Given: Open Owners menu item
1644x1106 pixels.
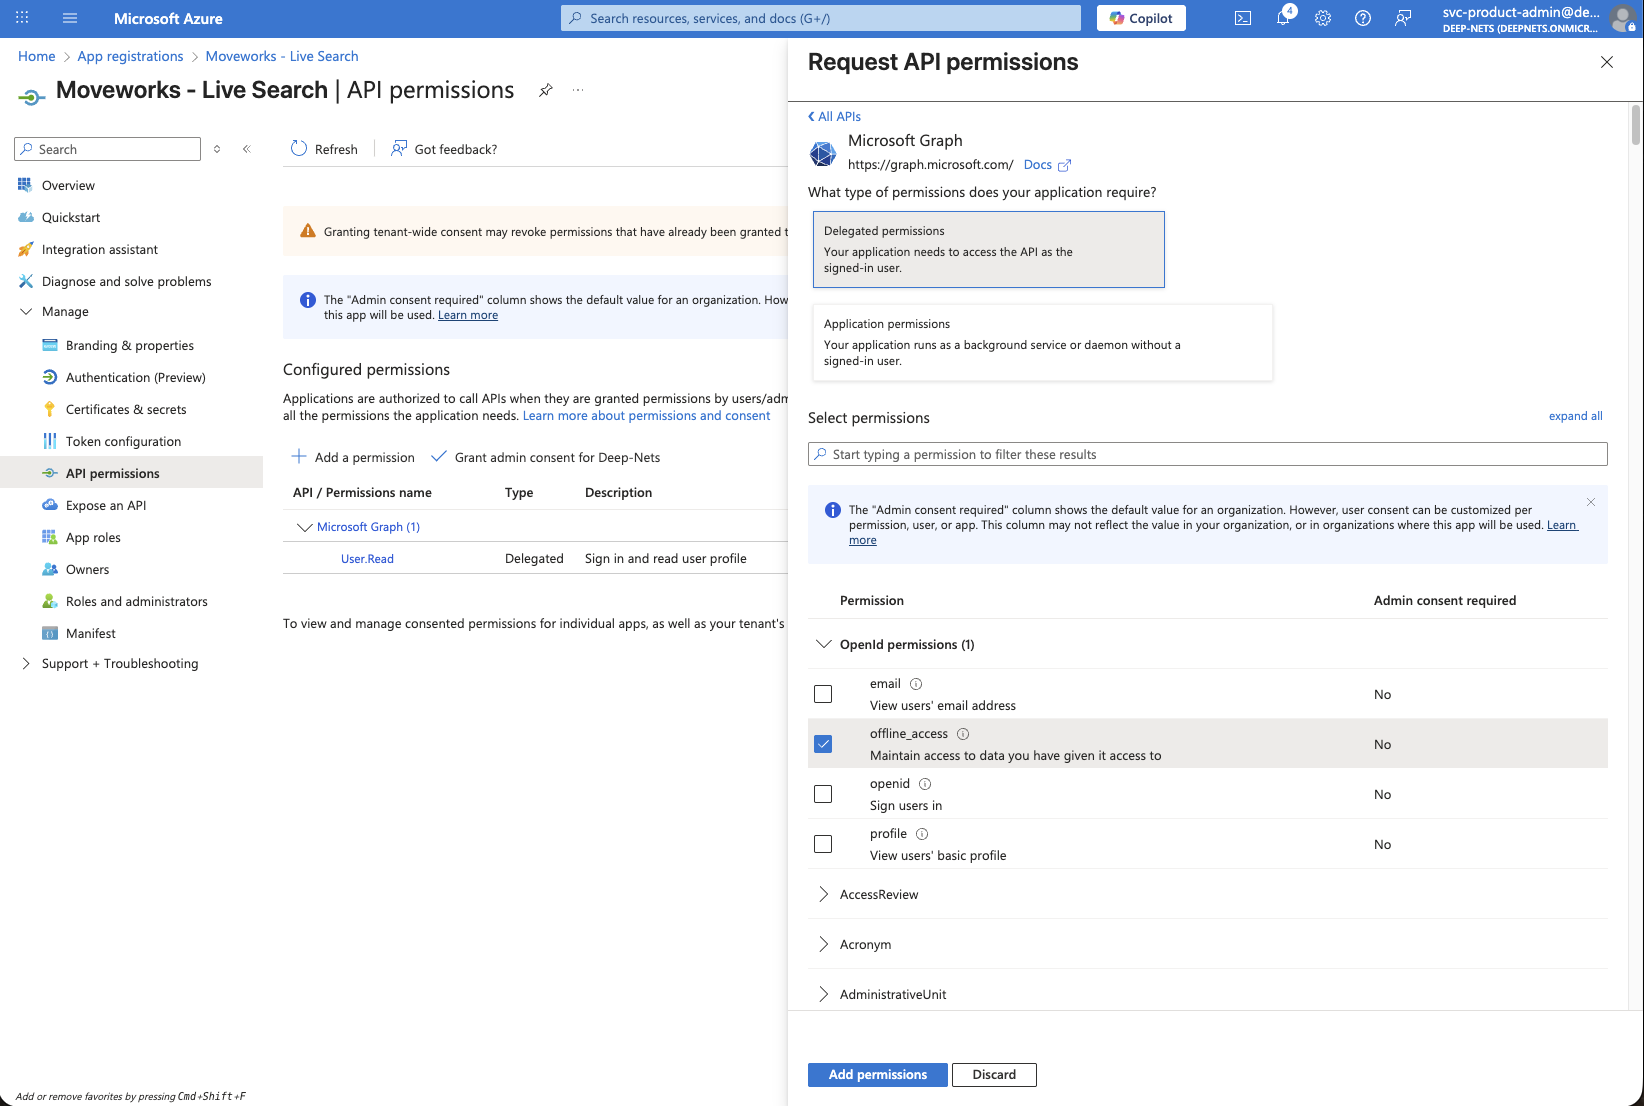Looking at the screenshot, I should (x=88, y=569).
